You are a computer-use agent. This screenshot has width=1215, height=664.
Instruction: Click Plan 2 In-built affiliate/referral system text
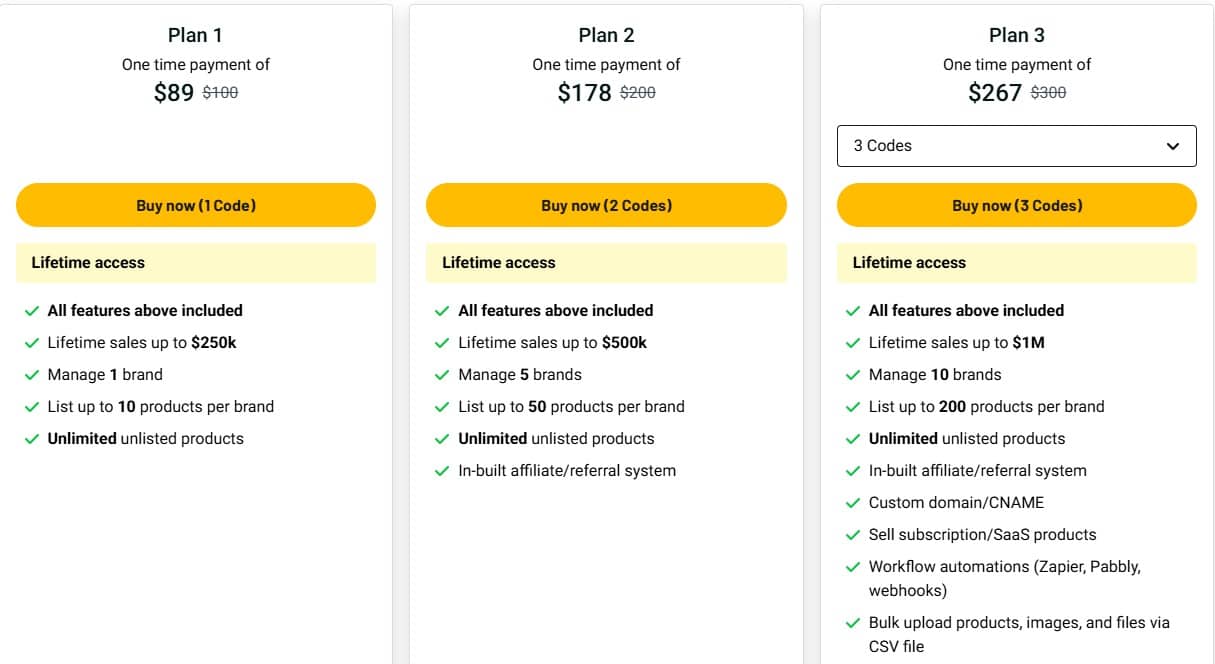[x=567, y=471]
